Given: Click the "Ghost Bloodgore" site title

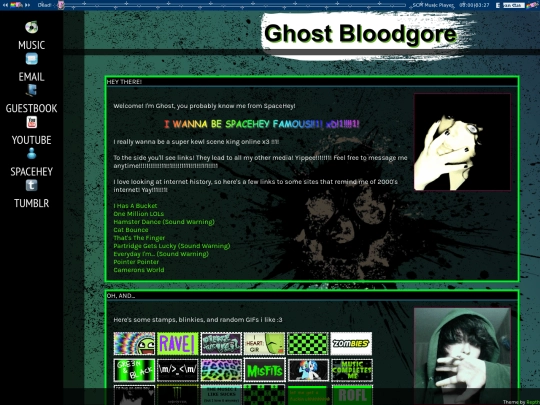Looking at the screenshot, I should (x=360, y=34).
